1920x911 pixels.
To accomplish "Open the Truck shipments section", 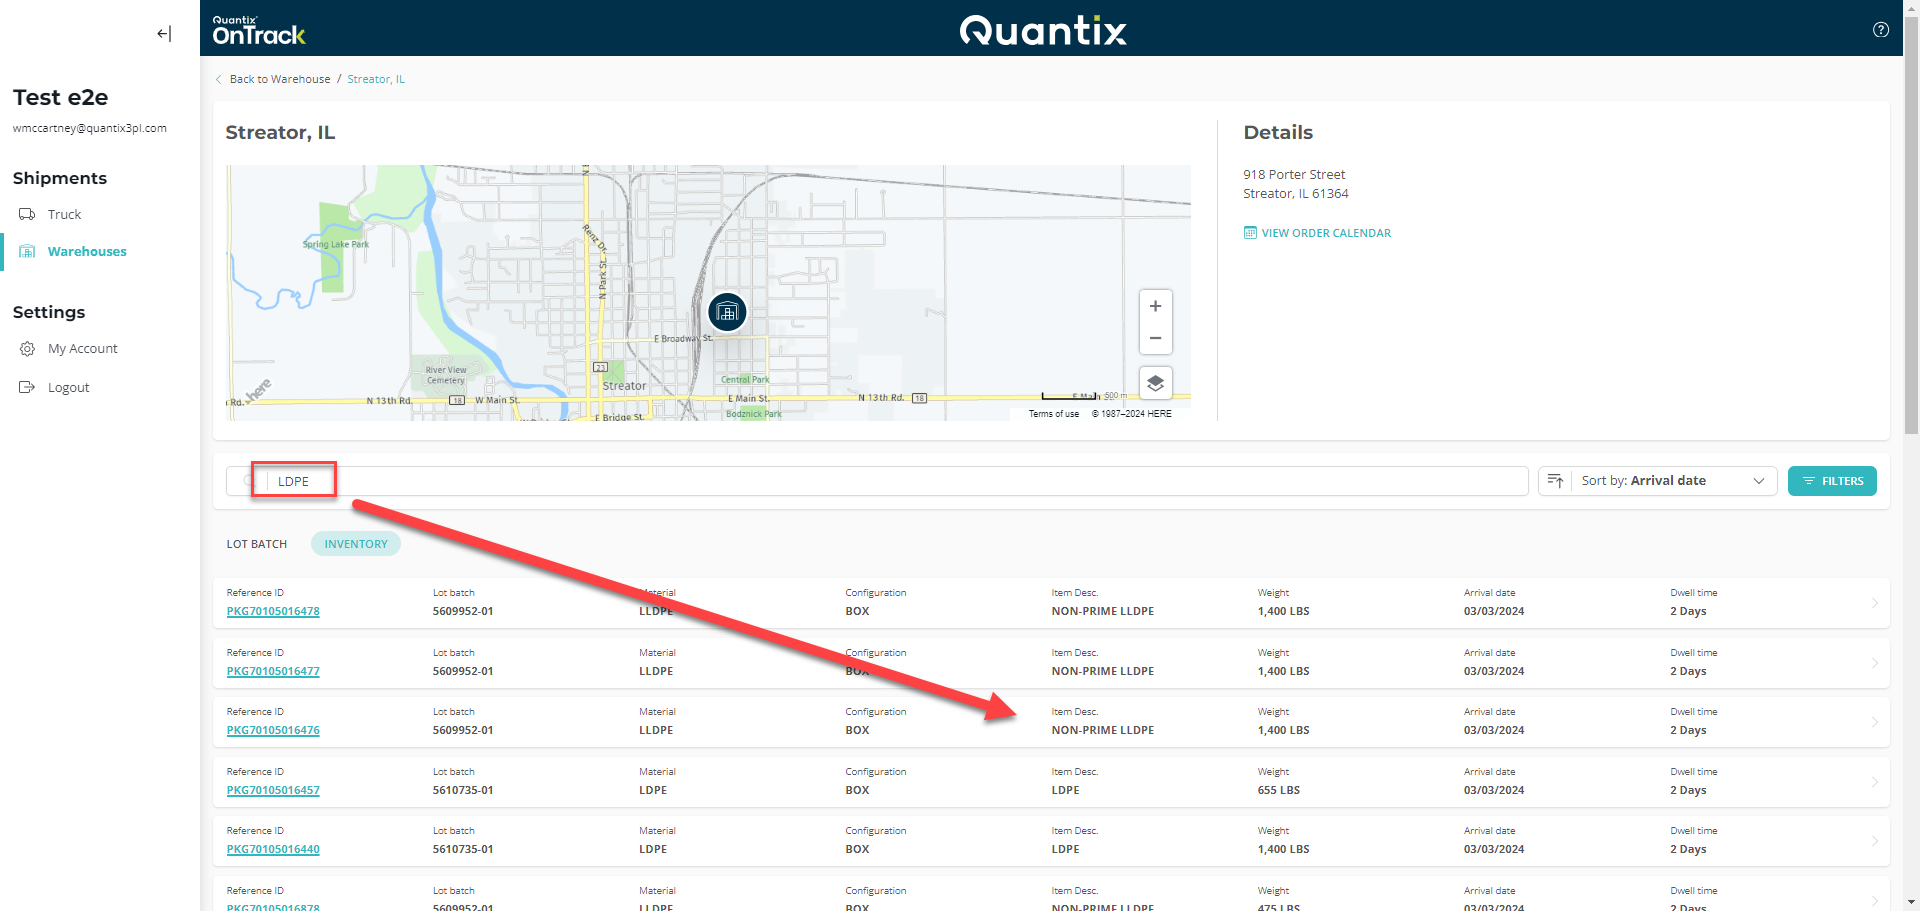I will (x=64, y=214).
